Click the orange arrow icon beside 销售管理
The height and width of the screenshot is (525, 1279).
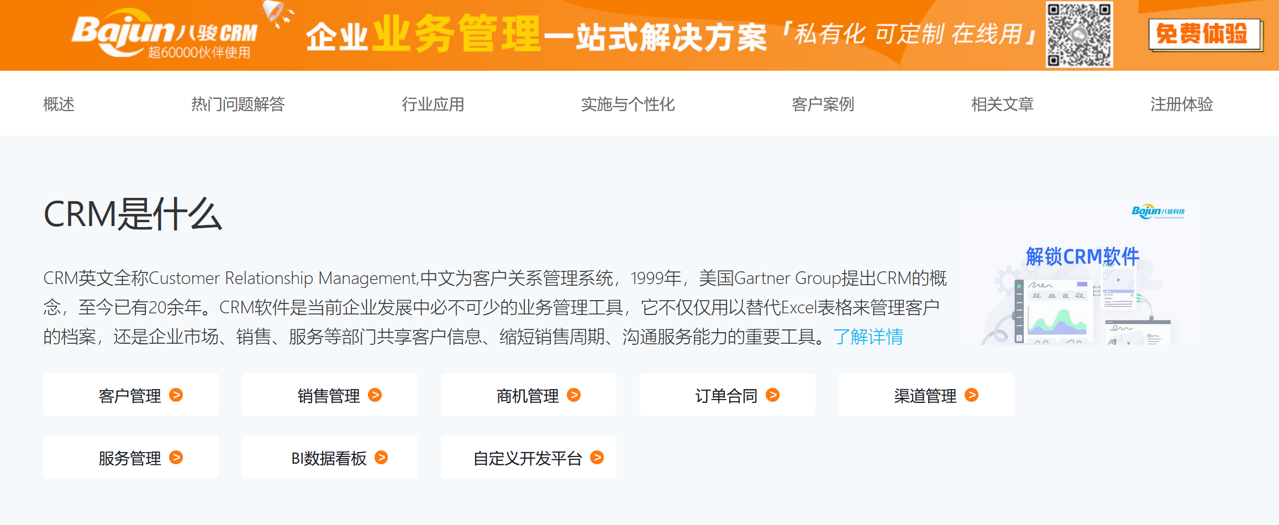point(375,395)
